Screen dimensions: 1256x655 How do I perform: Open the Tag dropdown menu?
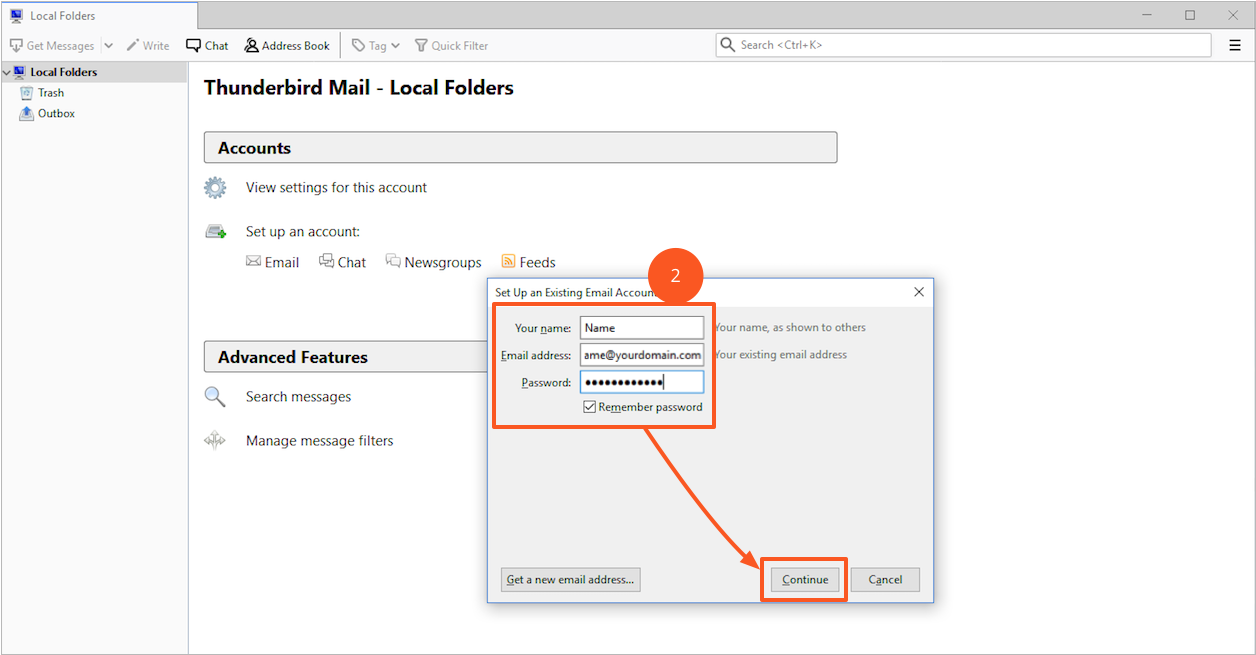coord(376,46)
